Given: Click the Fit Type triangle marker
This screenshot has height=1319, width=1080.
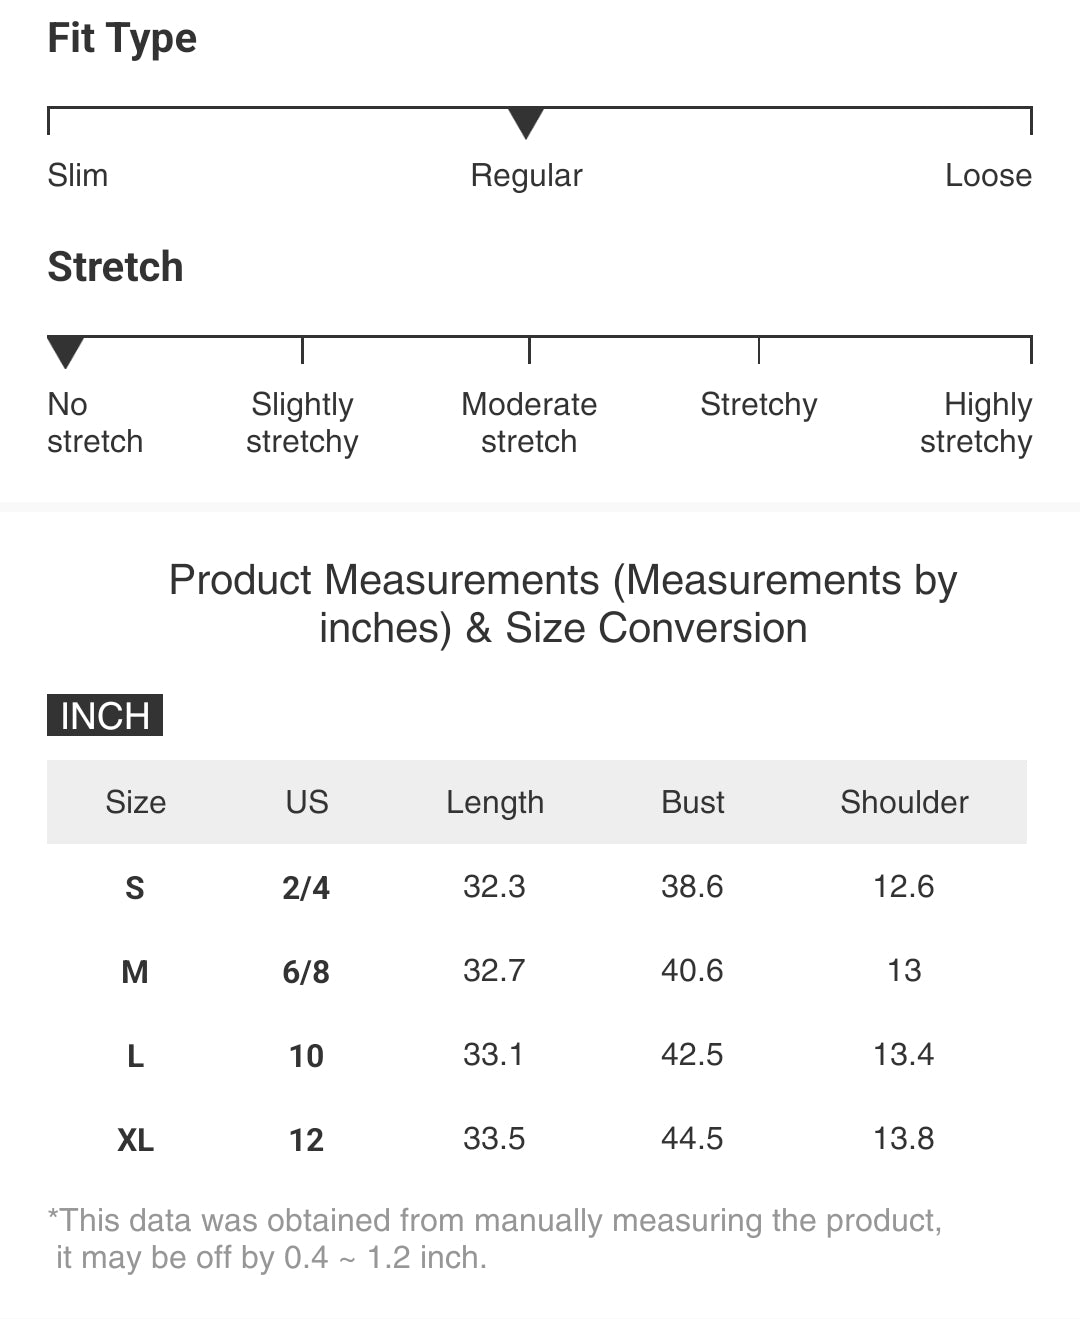Looking at the screenshot, I should click(526, 122).
